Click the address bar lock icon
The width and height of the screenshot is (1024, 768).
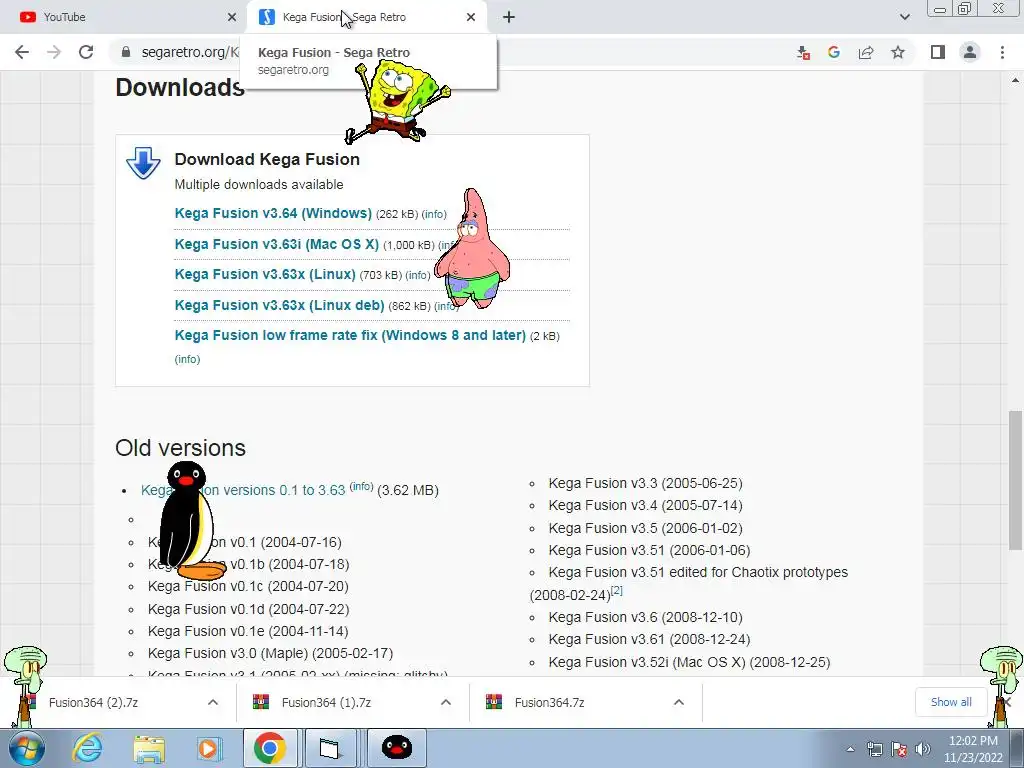126,52
